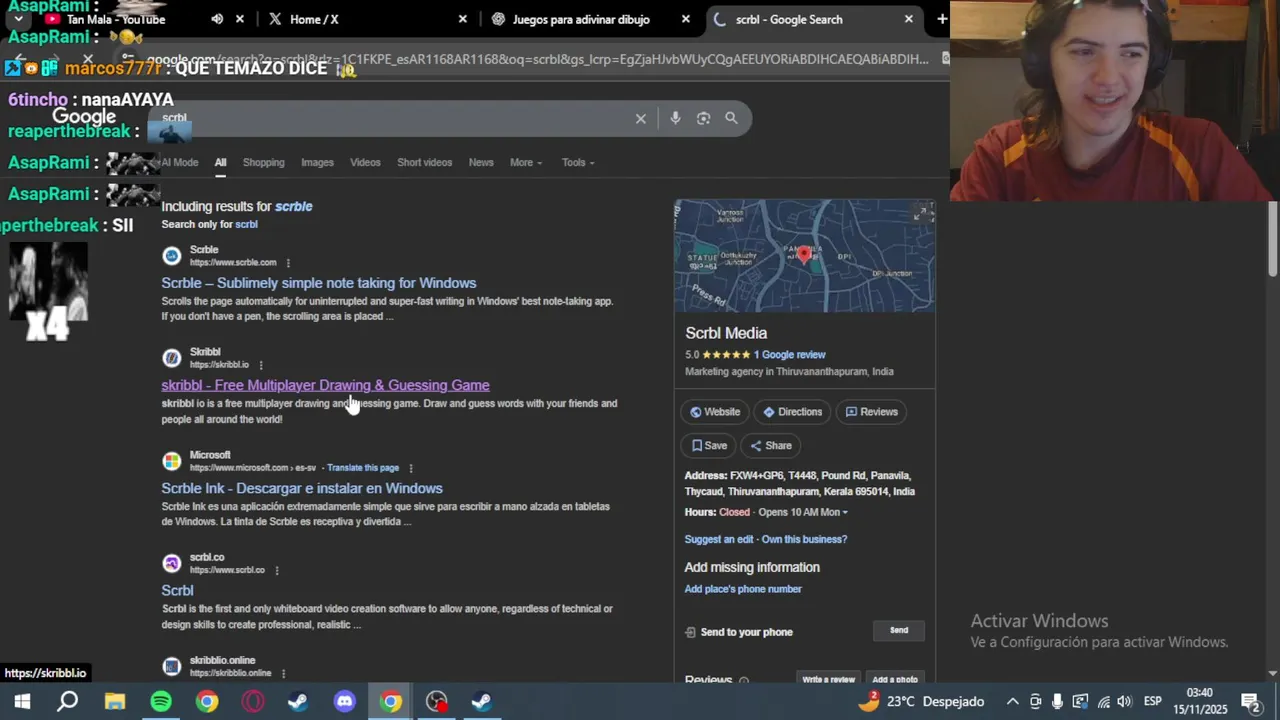Click Suggest an edit link

(719, 539)
